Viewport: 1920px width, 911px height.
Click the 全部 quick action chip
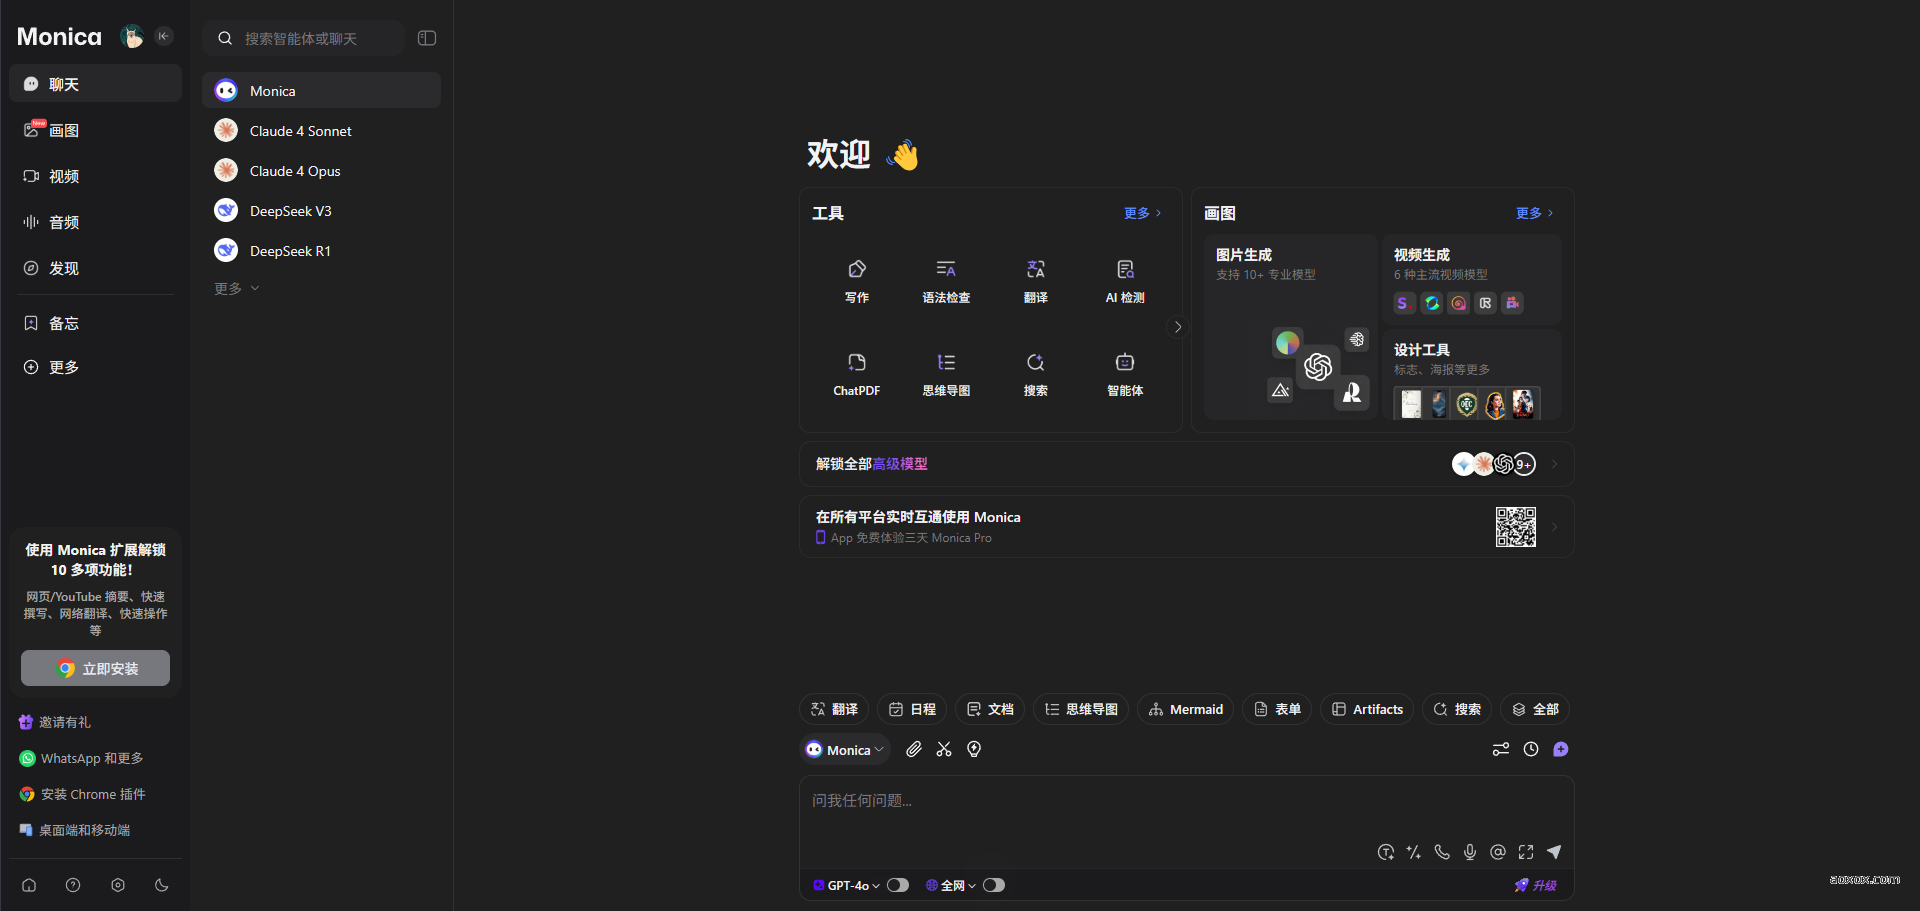(x=1535, y=709)
